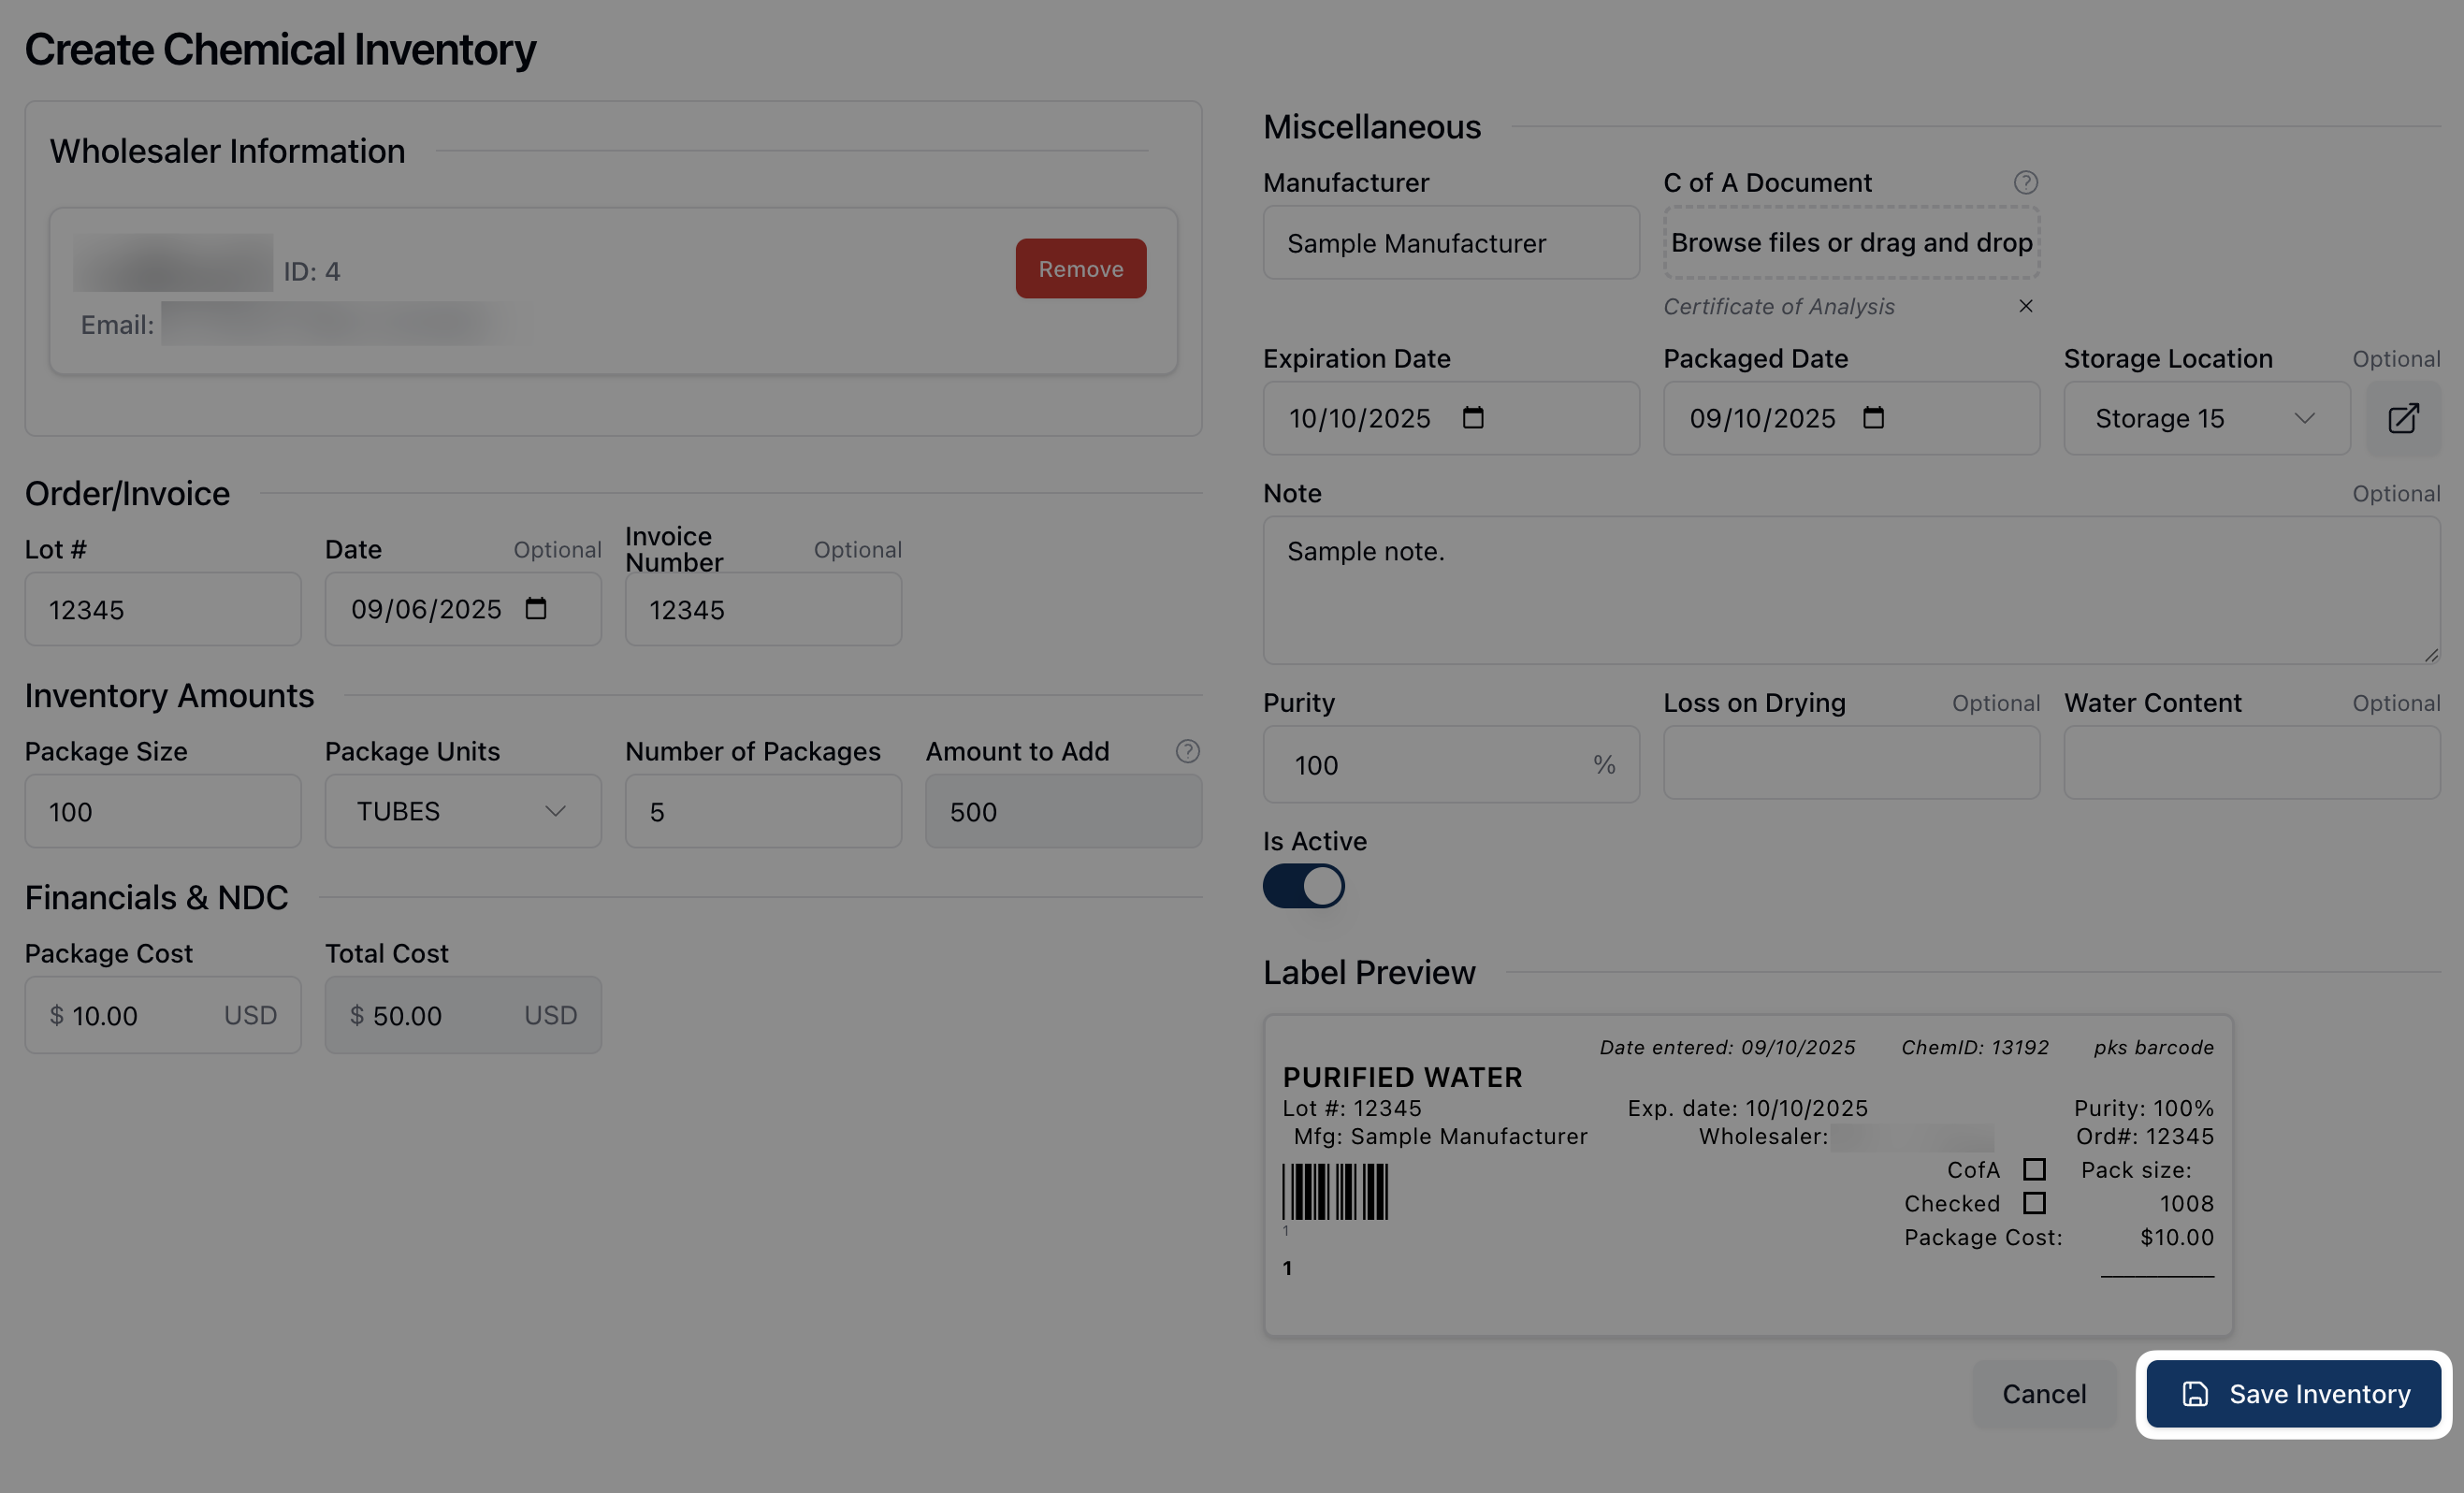Click the Save Inventory button
This screenshot has height=1493, width=2464.
click(x=2293, y=1394)
